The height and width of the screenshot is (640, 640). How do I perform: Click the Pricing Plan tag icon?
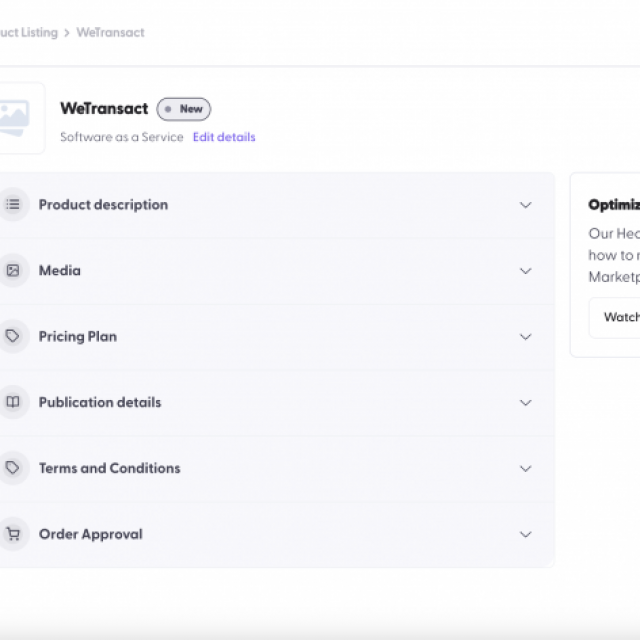pos(13,336)
